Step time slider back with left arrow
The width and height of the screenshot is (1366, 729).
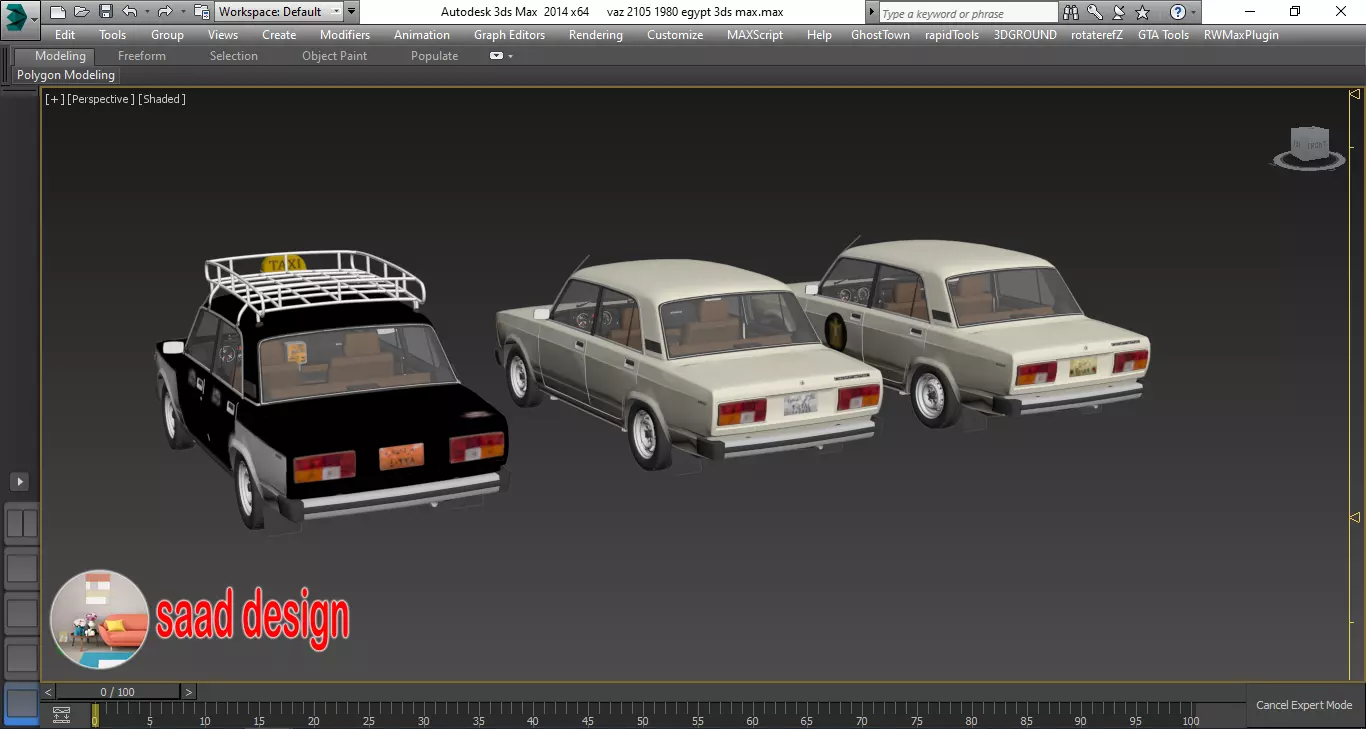click(x=48, y=692)
